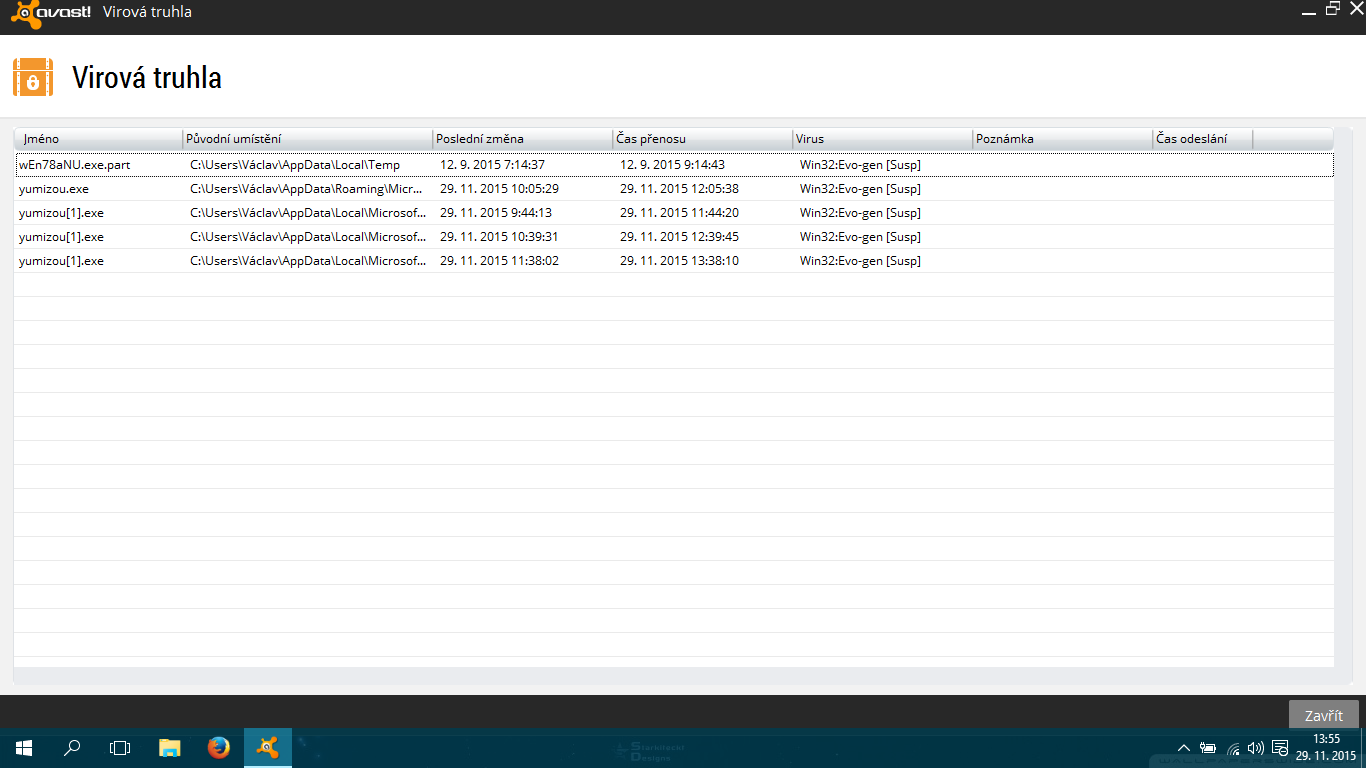
Task: Restore down the Virová truhla window
Action: [x=1332, y=9]
